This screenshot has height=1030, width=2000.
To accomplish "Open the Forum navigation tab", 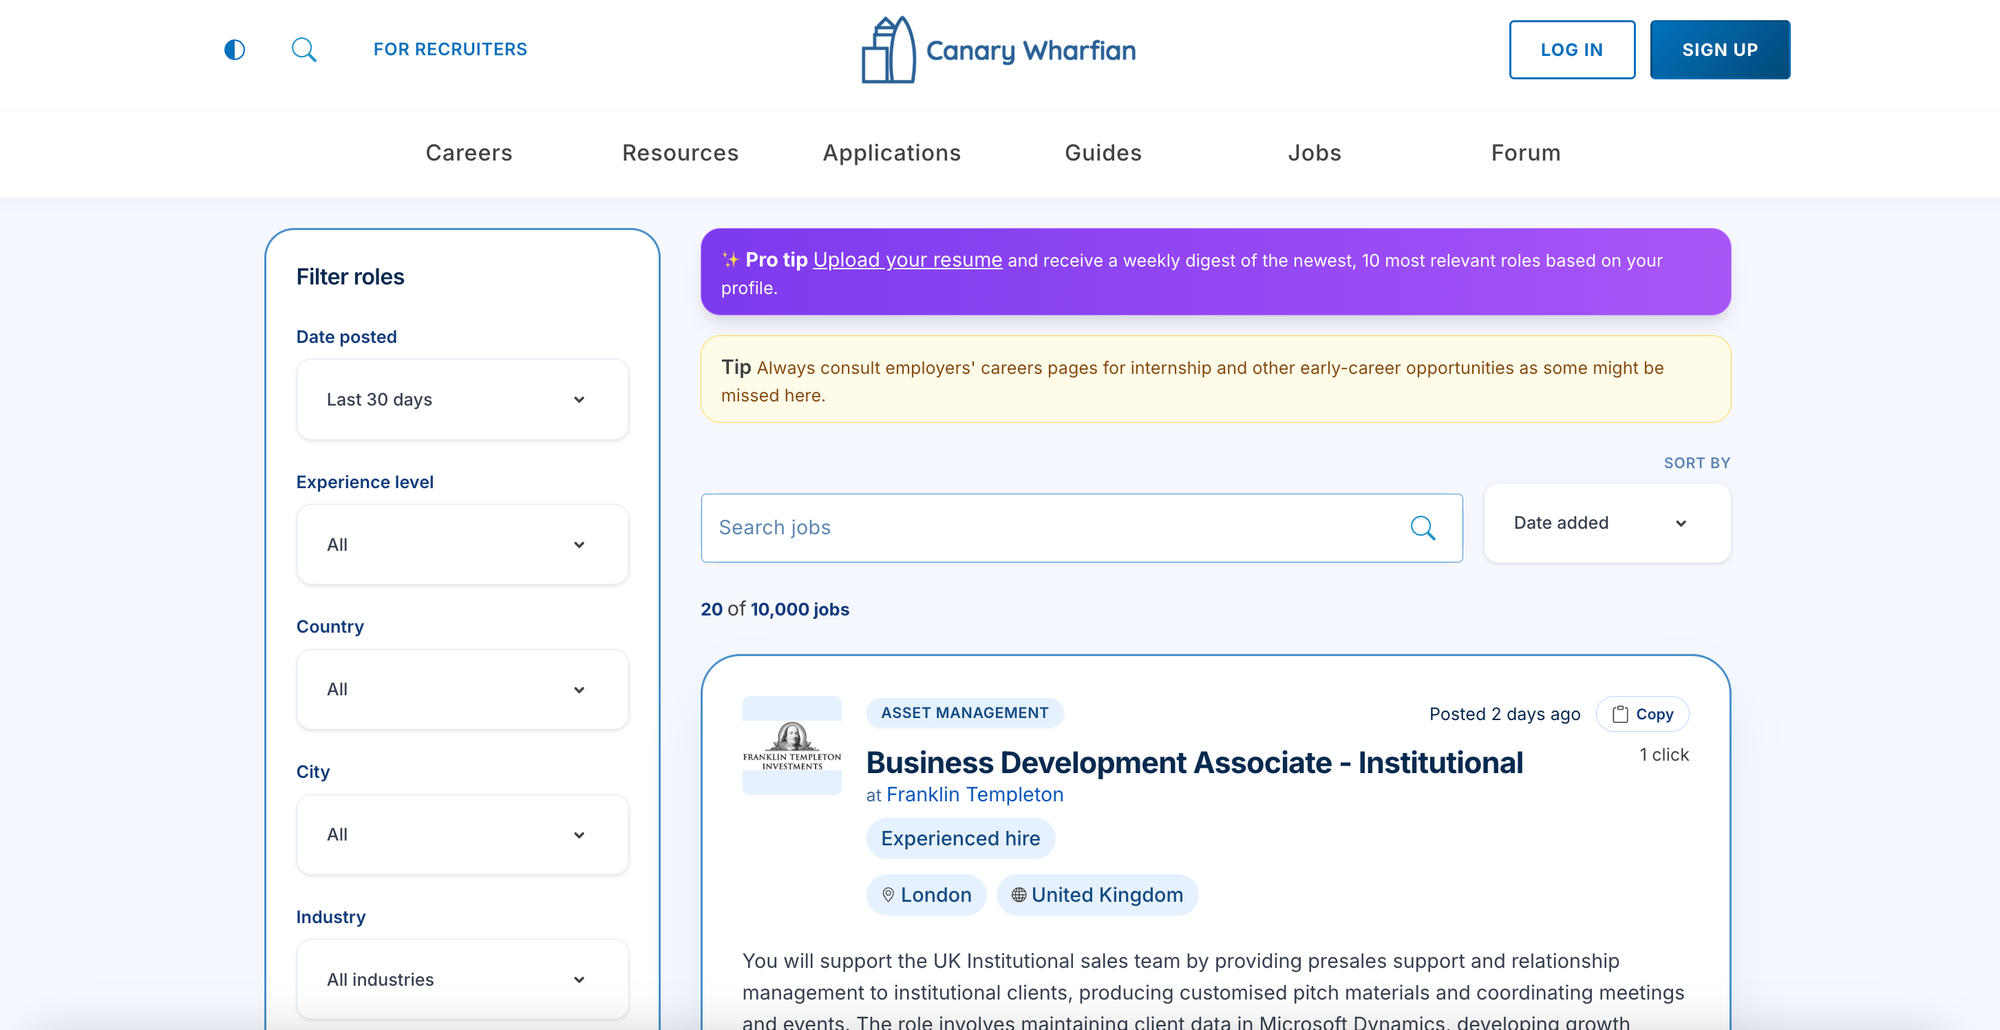I will point(1525,153).
